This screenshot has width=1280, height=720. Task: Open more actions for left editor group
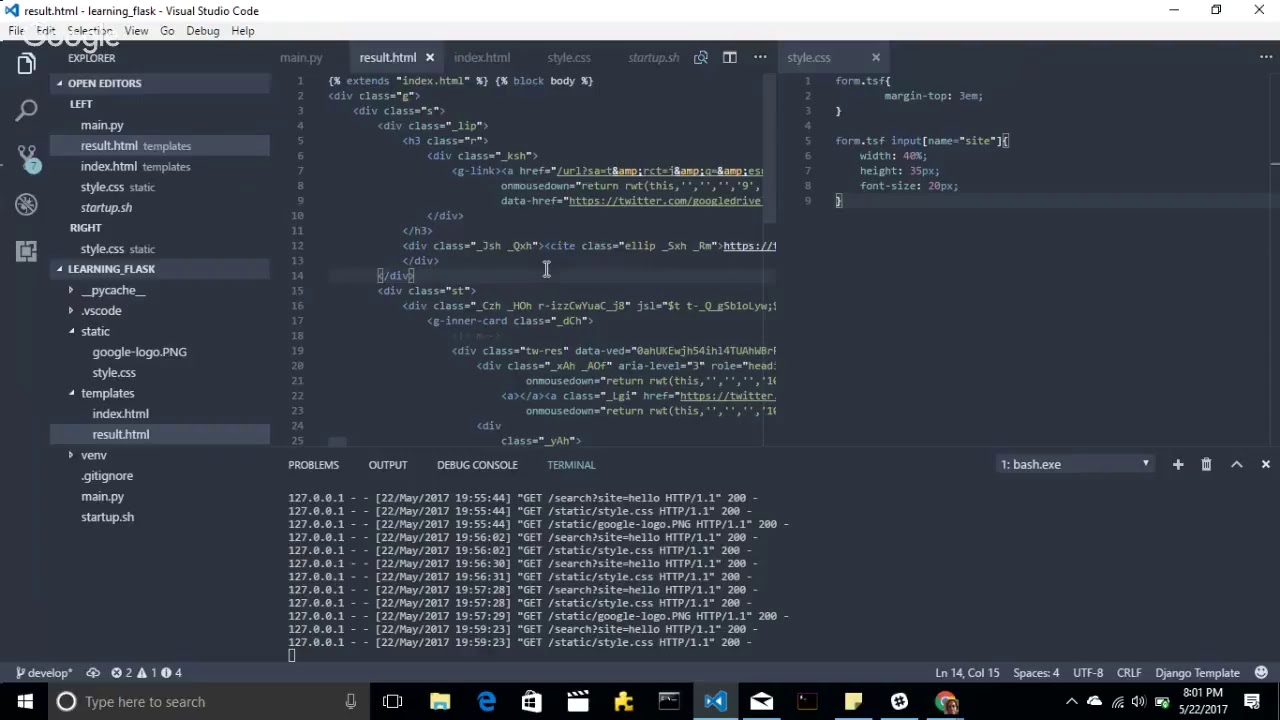760,57
